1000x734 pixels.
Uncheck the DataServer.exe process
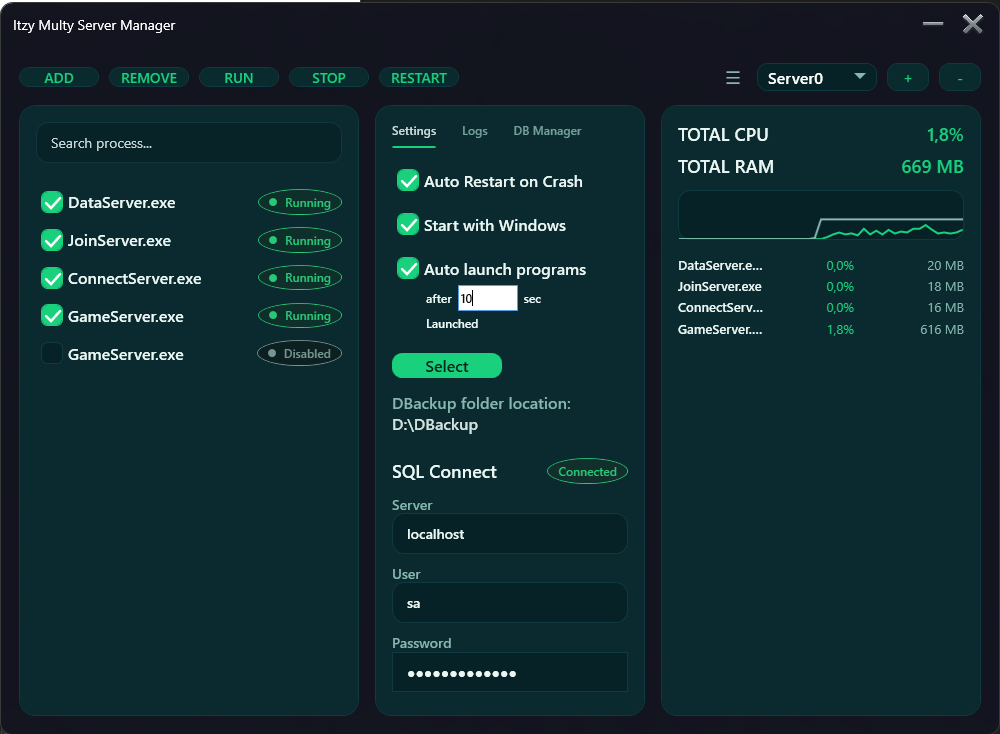pos(51,202)
